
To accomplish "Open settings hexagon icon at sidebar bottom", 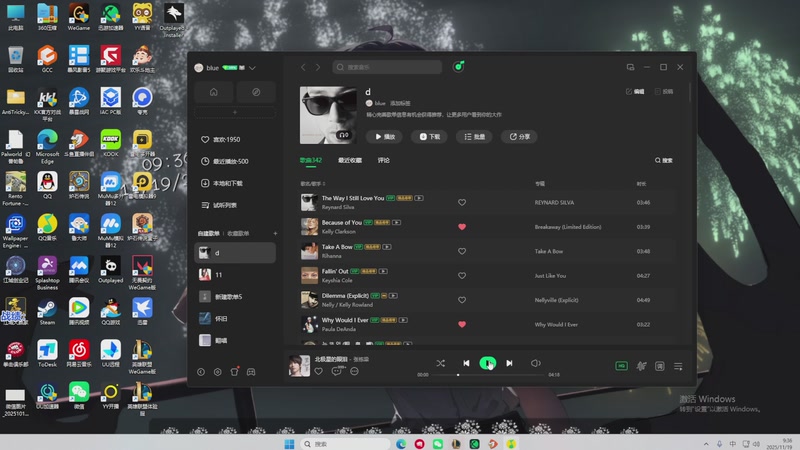I will [218, 372].
